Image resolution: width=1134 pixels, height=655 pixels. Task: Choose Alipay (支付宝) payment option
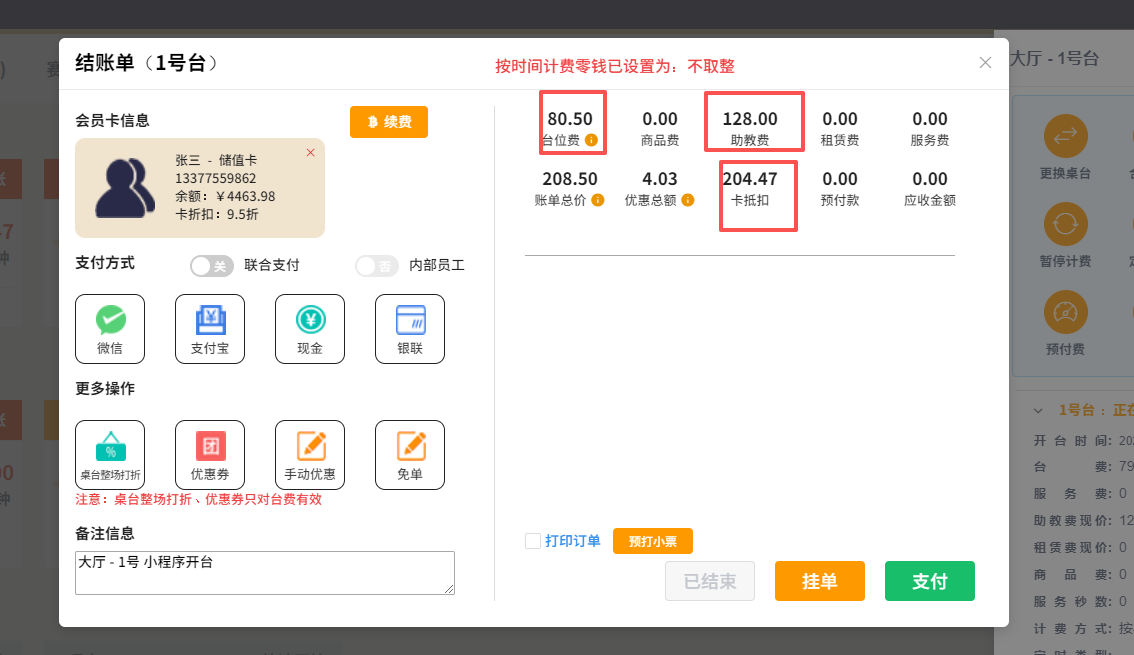pos(210,329)
